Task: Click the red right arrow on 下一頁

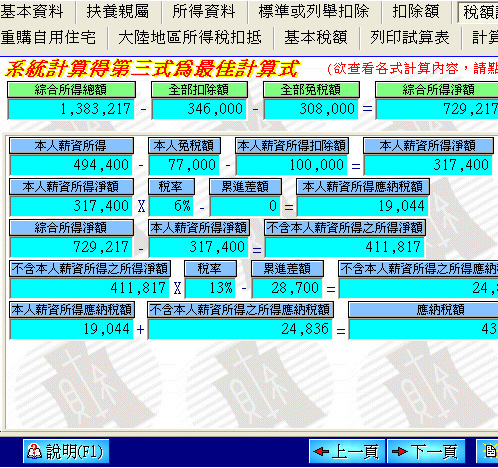Action: tap(400, 452)
